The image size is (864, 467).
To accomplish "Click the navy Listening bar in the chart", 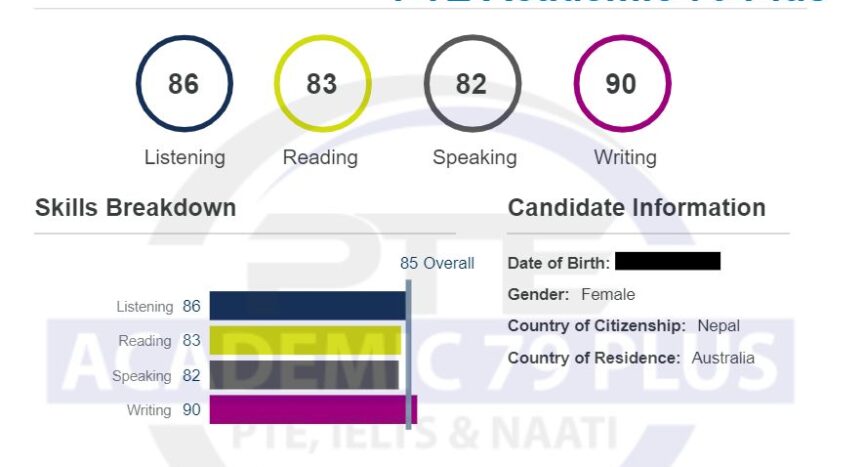I will pyautogui.click(x=307, y=306).
